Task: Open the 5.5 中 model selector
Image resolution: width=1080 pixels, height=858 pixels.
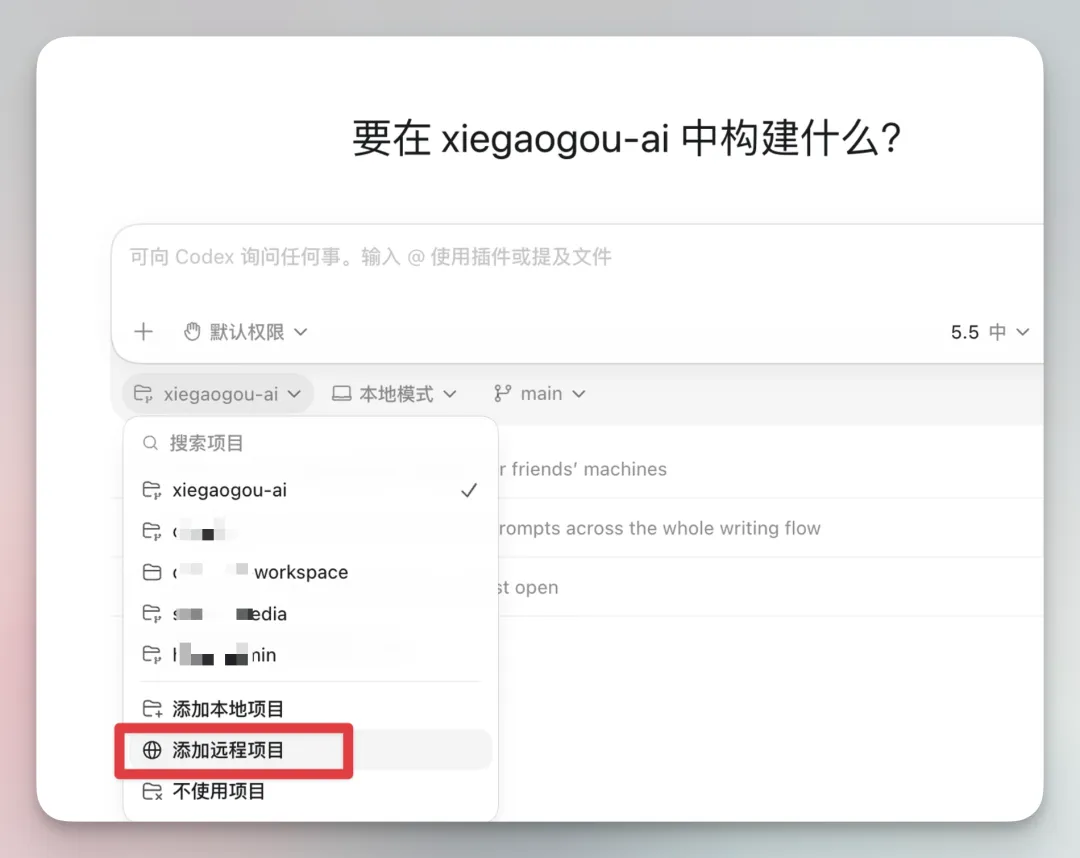Action: point(990,332)
